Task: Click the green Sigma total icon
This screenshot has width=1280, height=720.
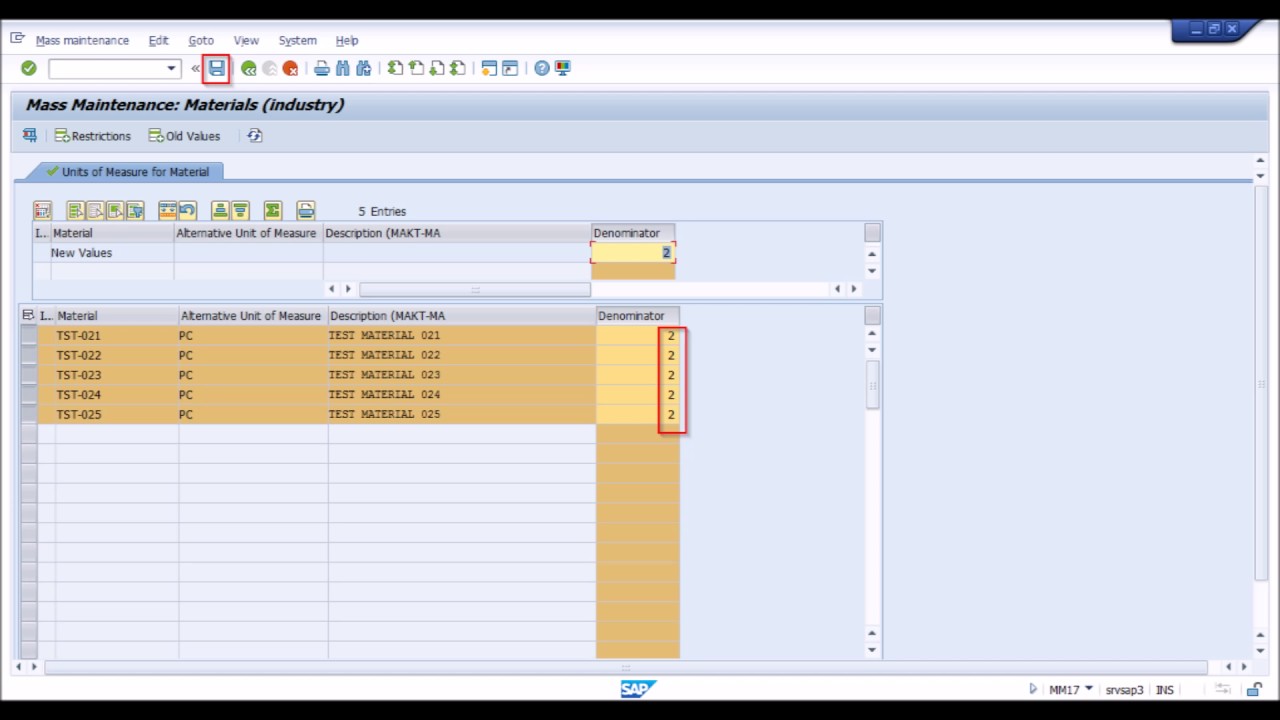Action: point(273,210)
